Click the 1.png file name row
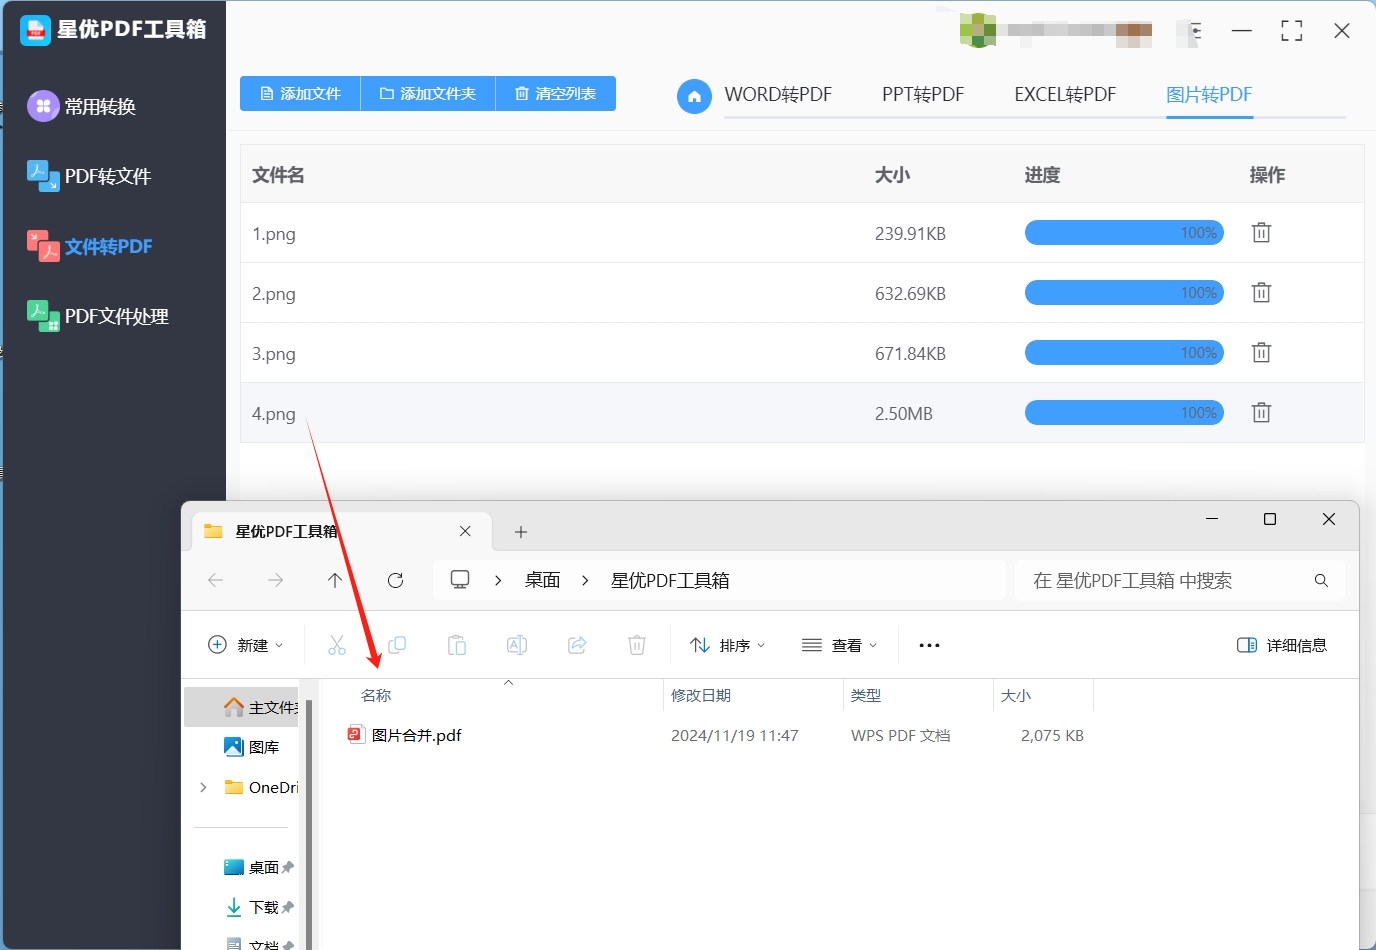The height and width of the screenshot is (950, 1376). (802, 233)
